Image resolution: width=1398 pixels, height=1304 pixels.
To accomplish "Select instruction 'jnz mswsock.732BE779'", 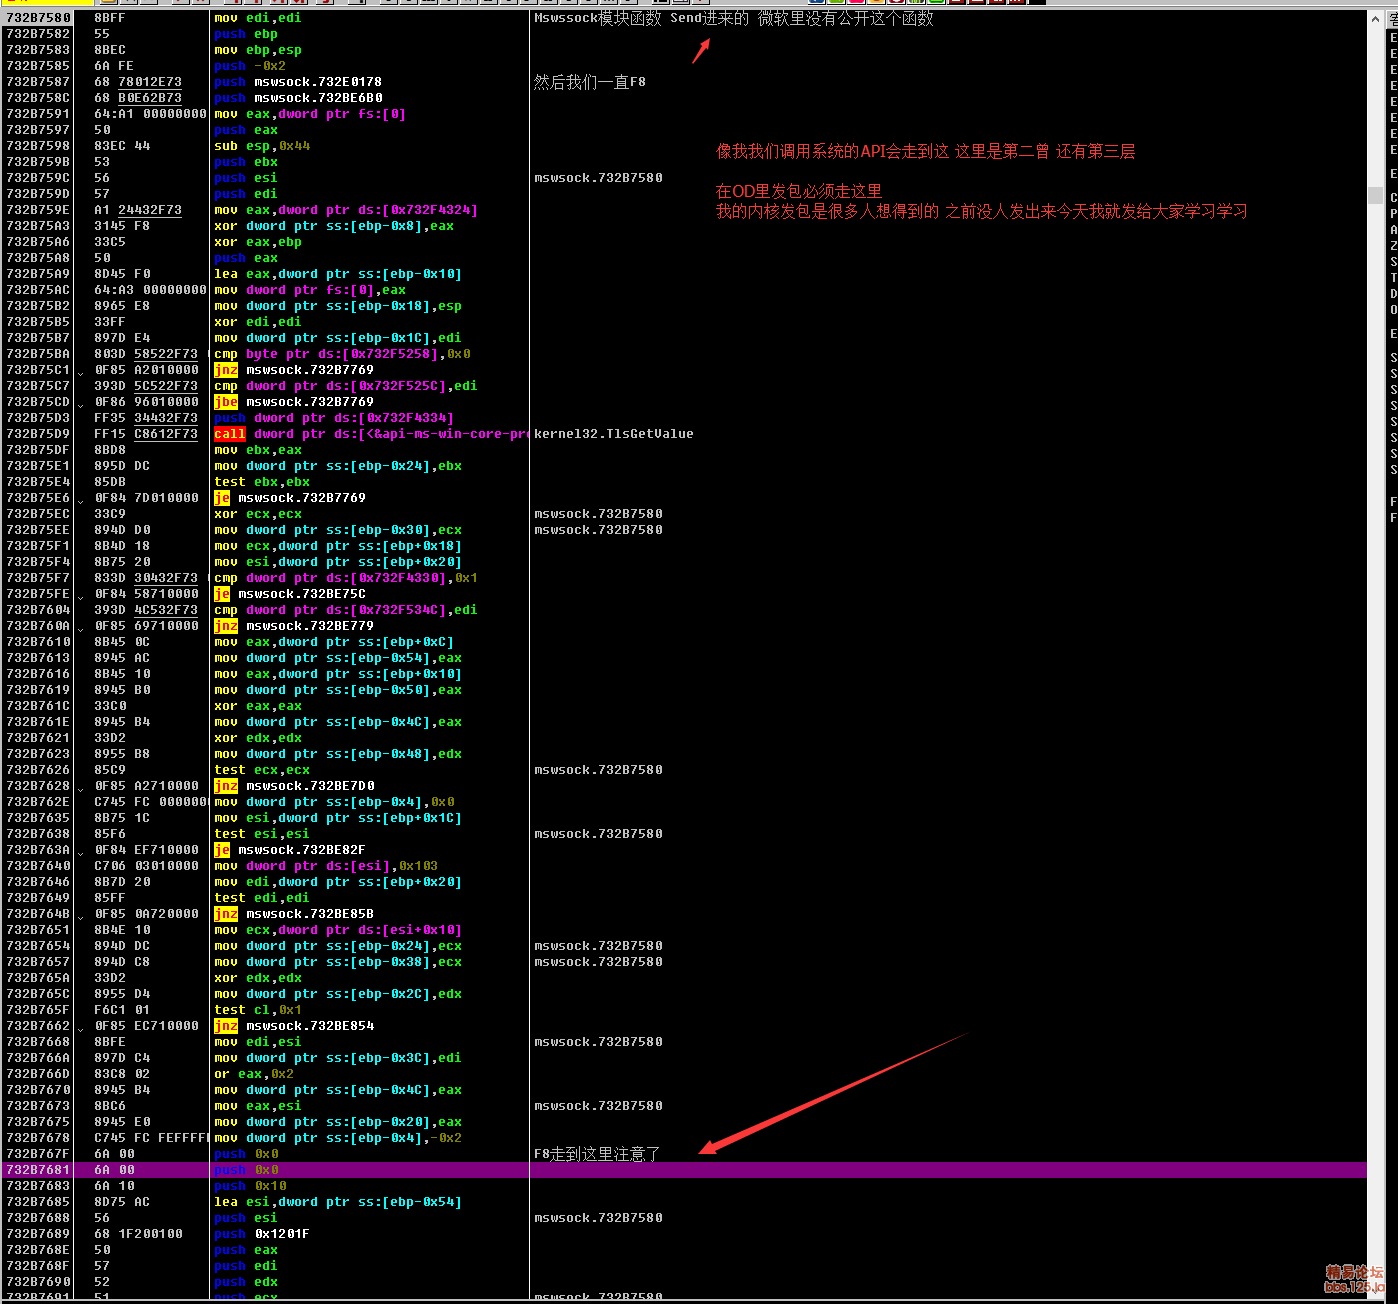I will tap(294, 626).
